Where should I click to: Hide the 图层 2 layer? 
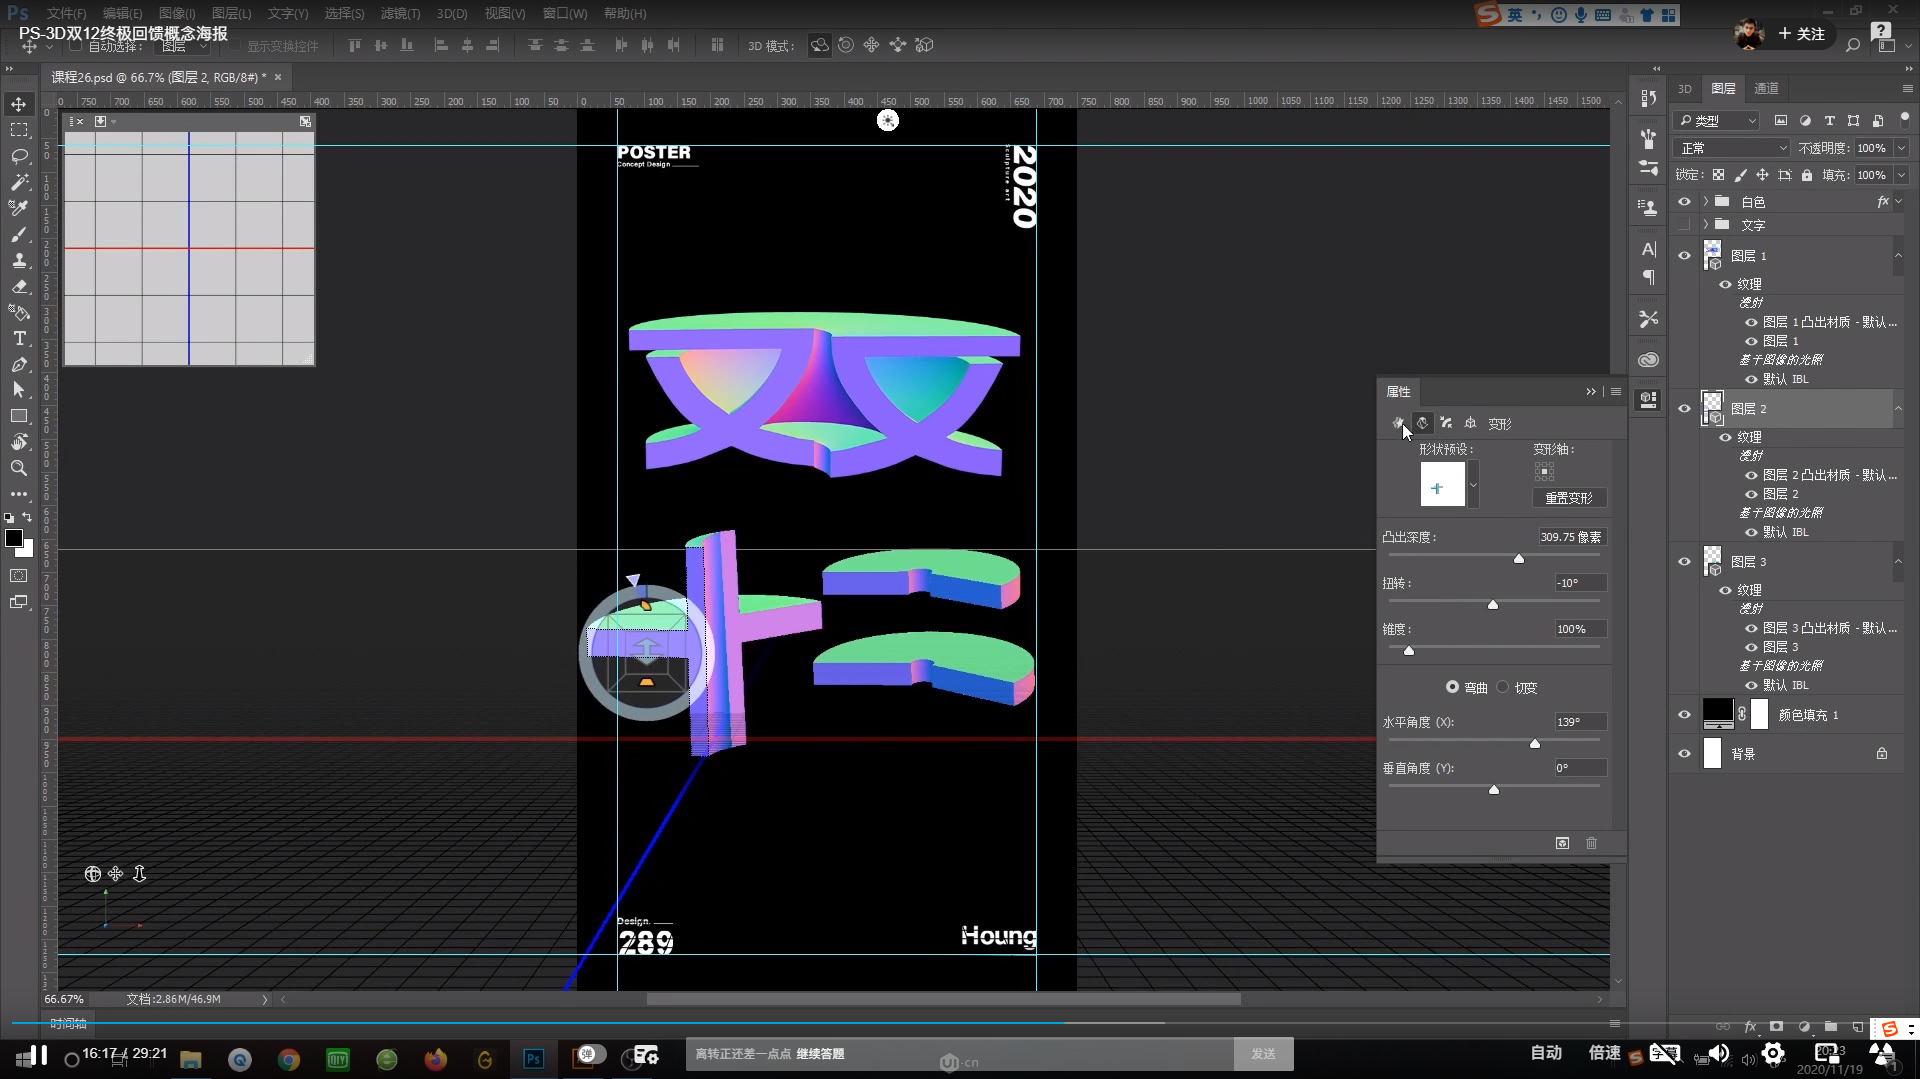pyautogui.click(x=1684, y=409)
